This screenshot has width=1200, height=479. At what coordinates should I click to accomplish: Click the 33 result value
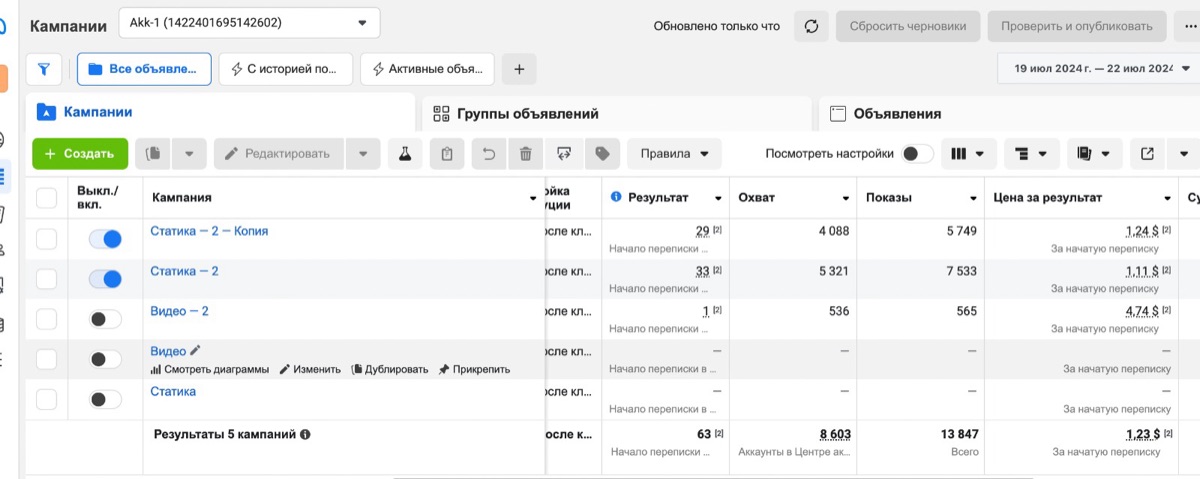(702, 271)
